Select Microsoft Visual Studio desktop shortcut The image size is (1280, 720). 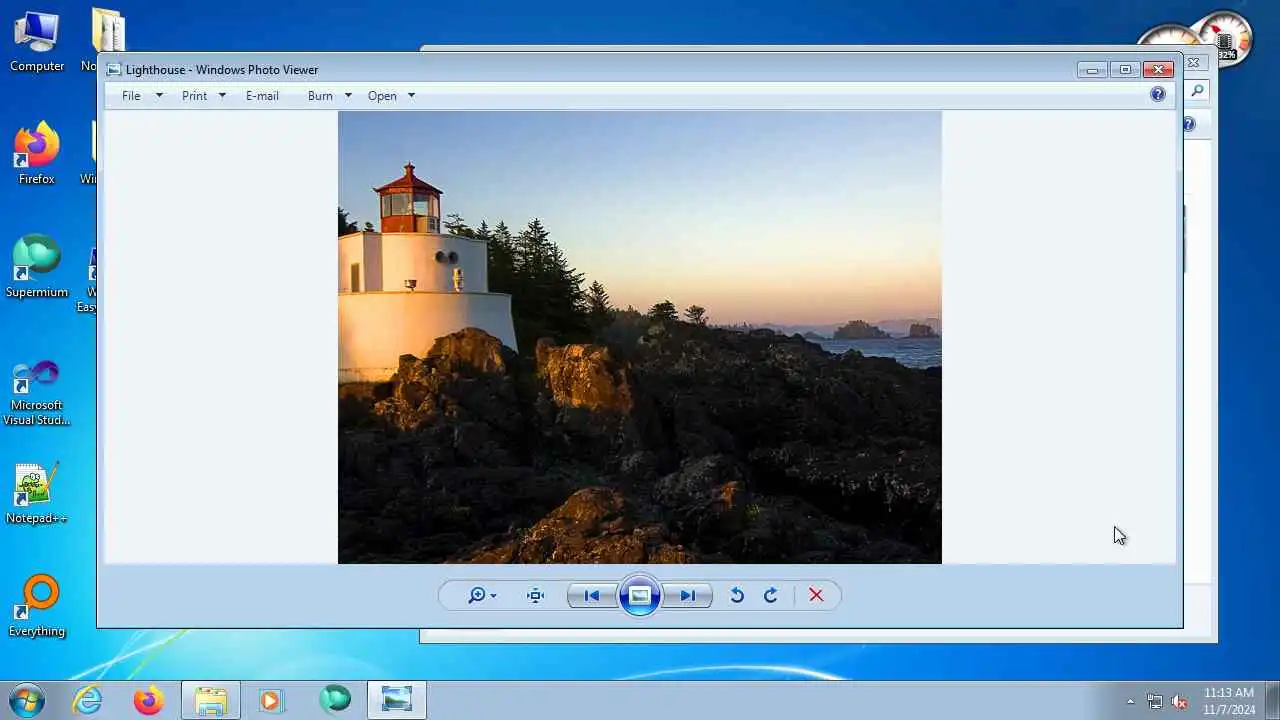(37, 393)
